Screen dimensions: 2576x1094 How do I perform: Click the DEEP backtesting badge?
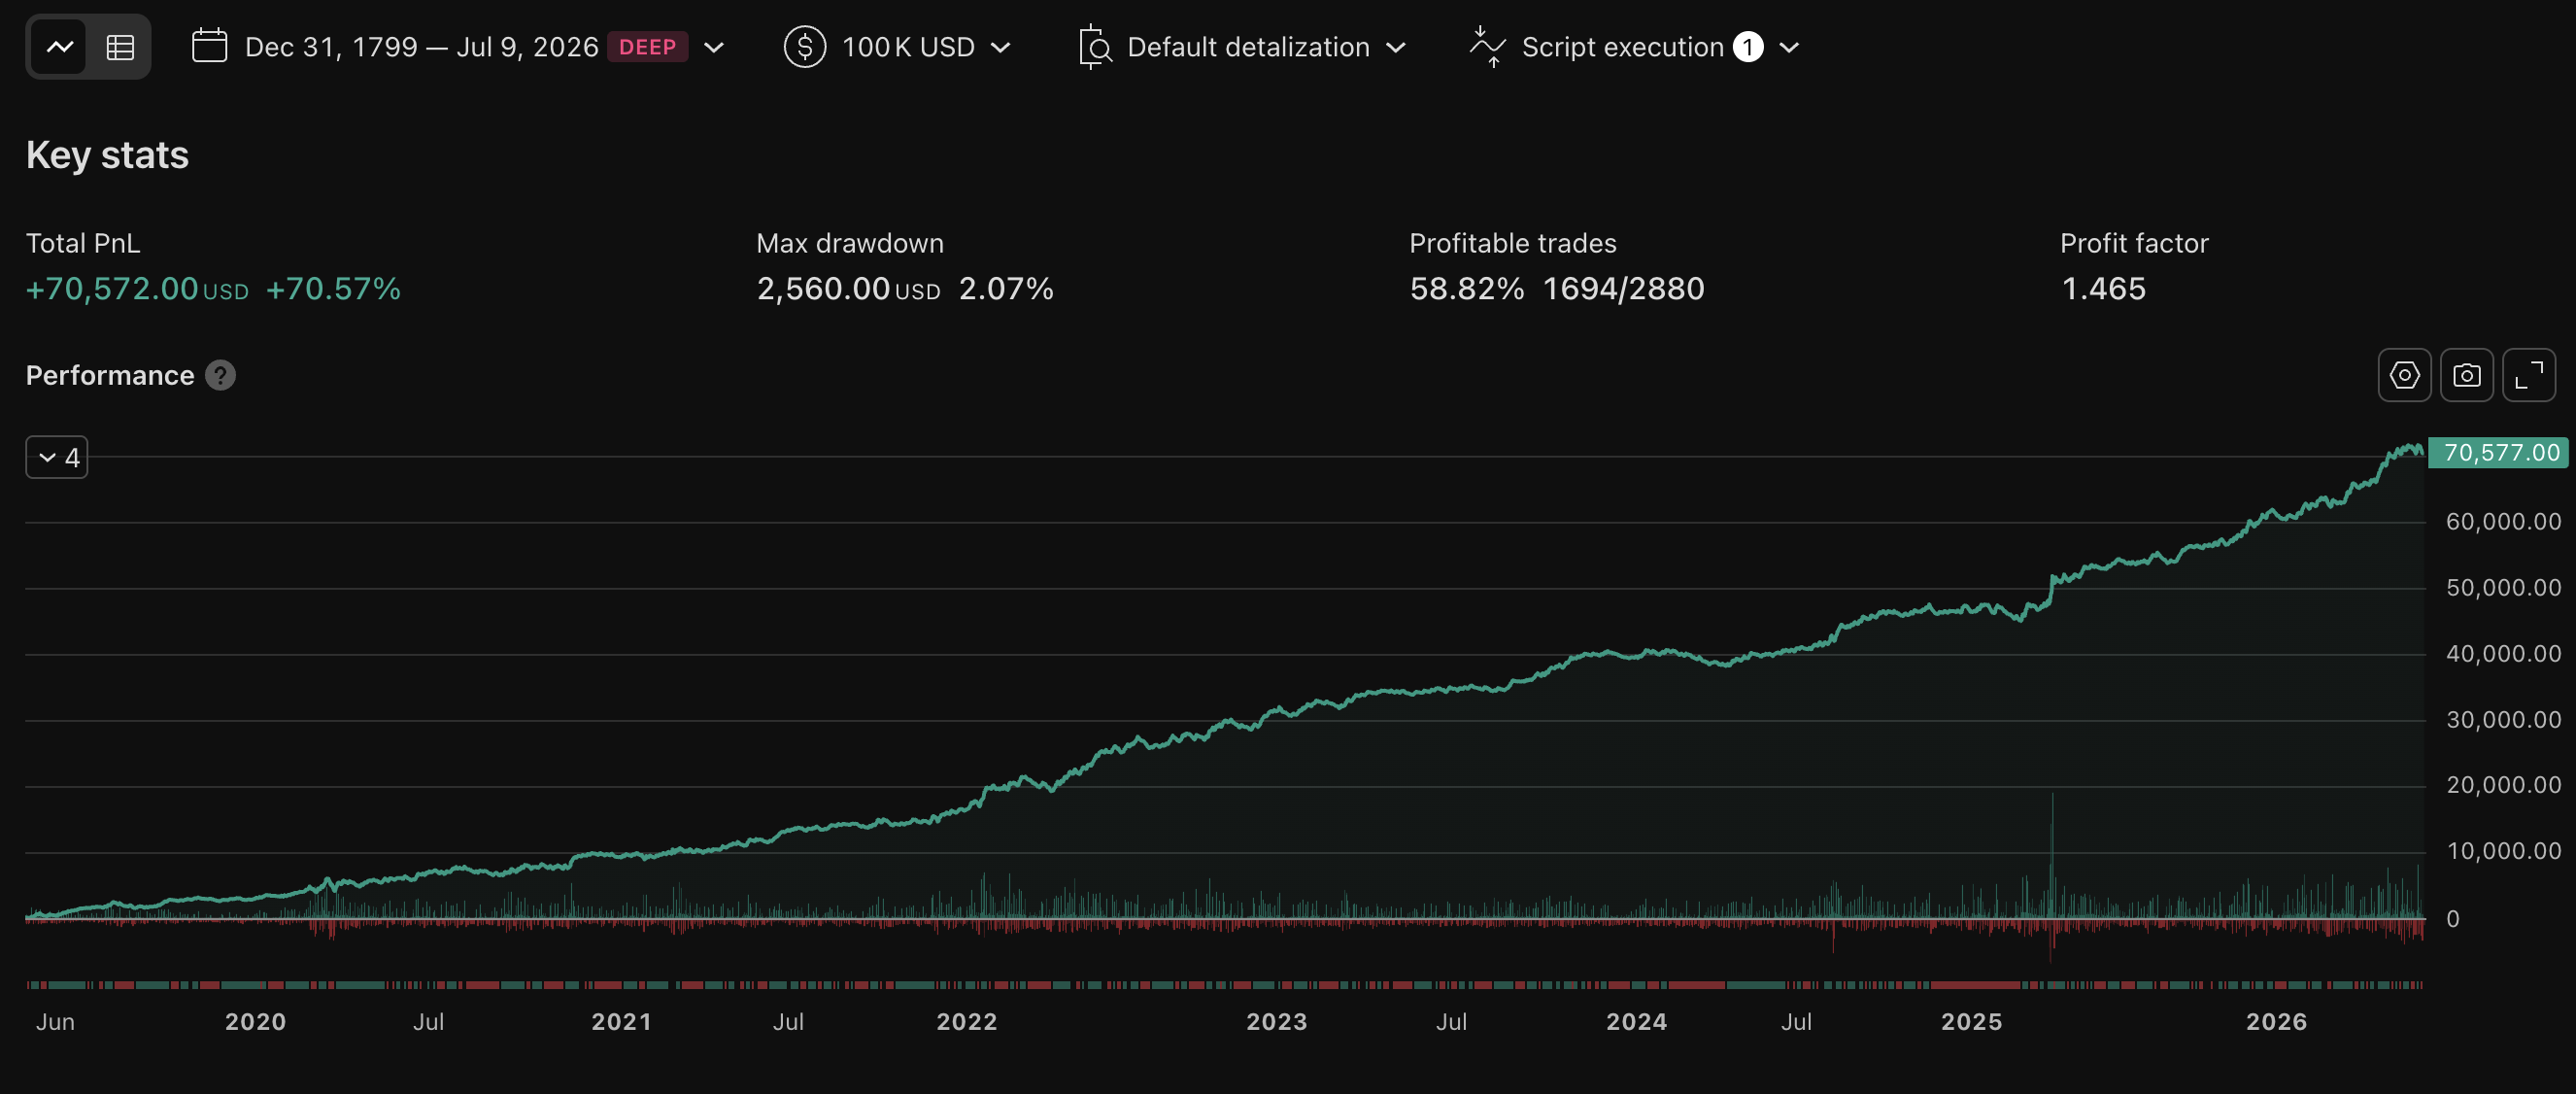click(647, 47)
